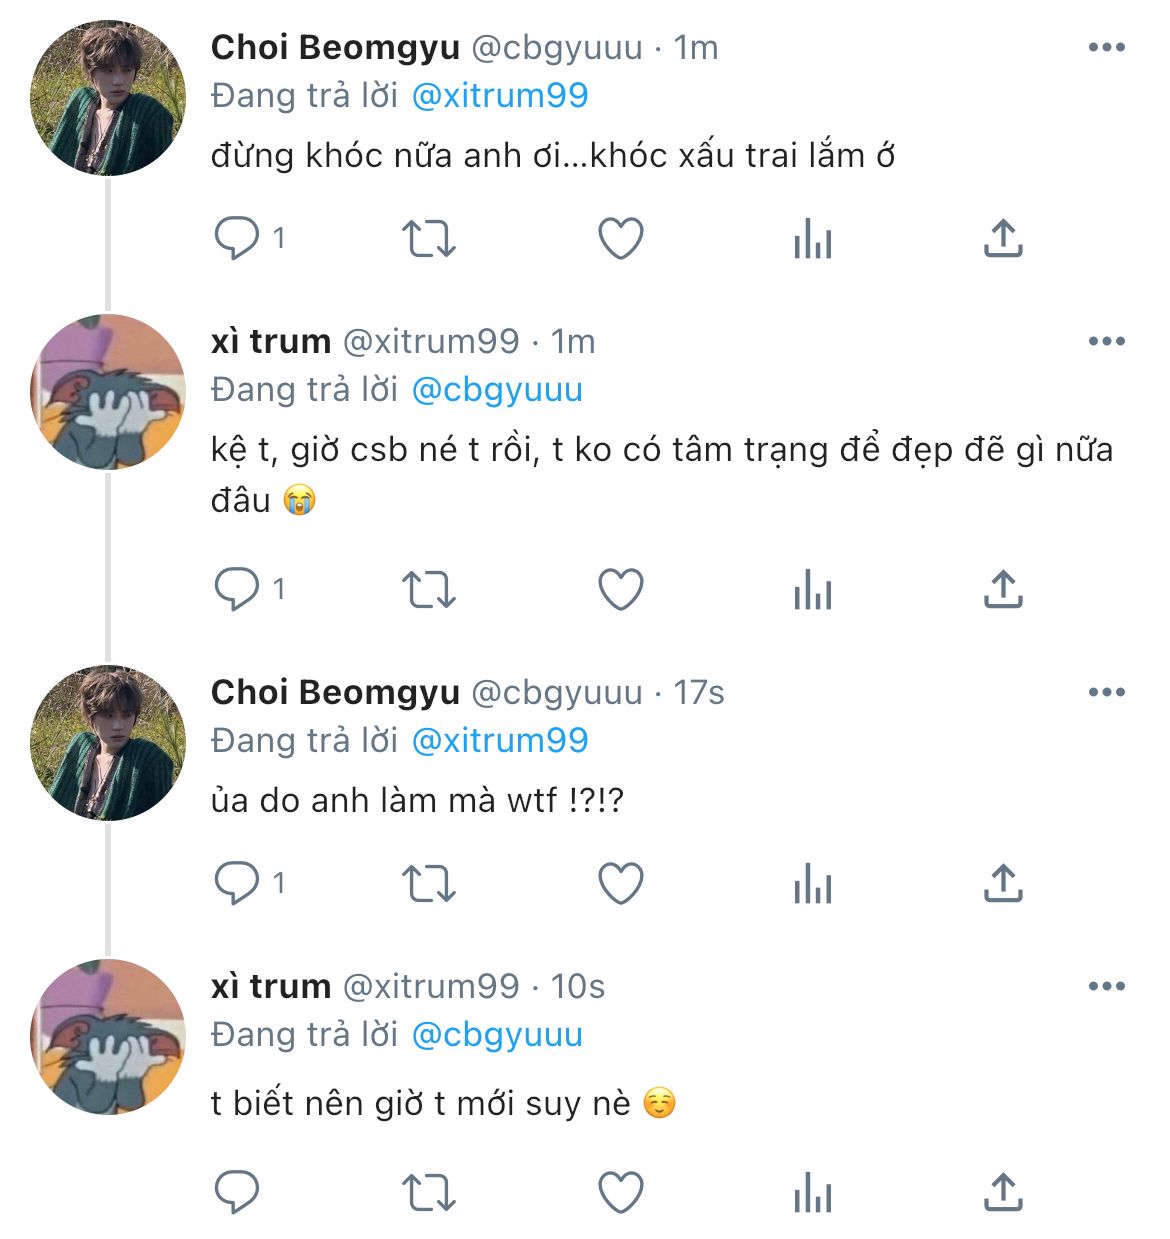The width and height of the screenshot is (1170, 1239).
Task: Reply to the 't biết nên giờ t mới suy nè' tweet
Action: pyautogui.click(x=237, y=1192)
